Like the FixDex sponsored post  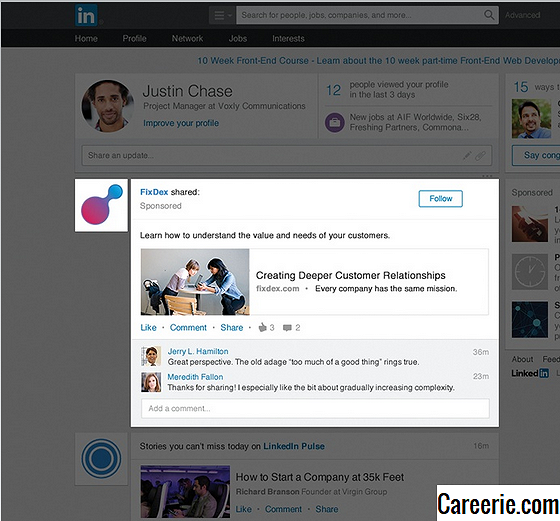pos(148,328)
